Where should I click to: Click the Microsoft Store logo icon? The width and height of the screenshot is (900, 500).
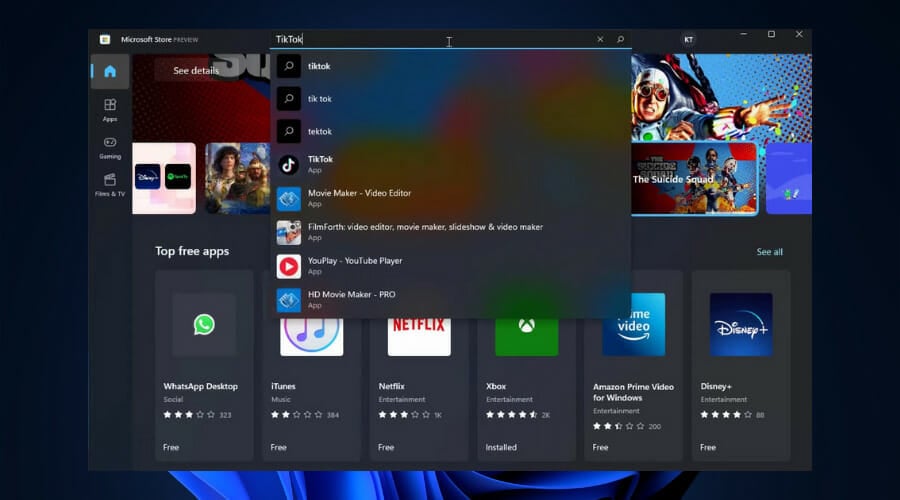tap(104, 40)
